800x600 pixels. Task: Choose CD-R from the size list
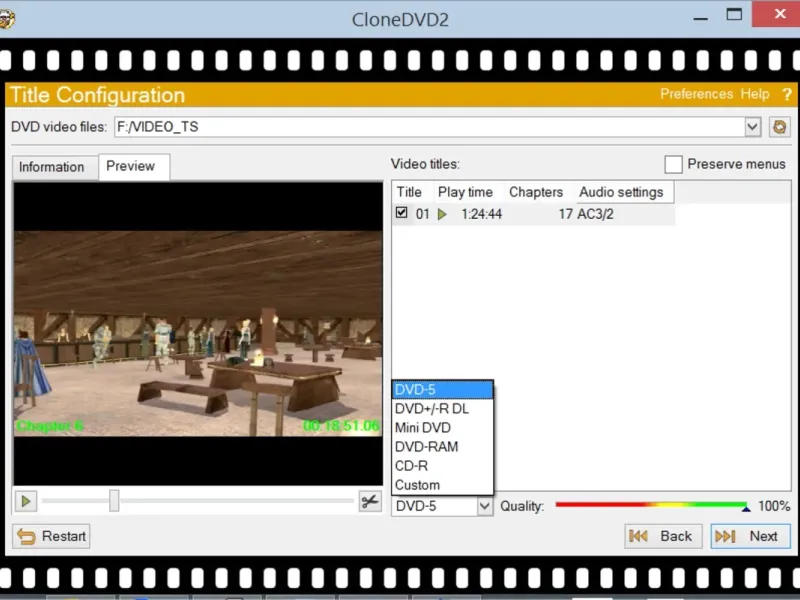click(442, 466)
